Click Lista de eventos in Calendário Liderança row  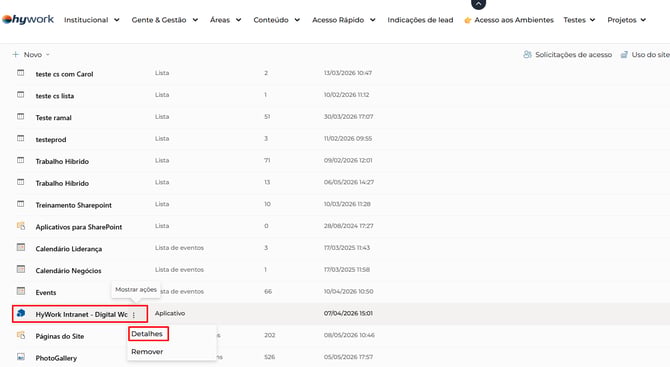[x=179, y=247]
